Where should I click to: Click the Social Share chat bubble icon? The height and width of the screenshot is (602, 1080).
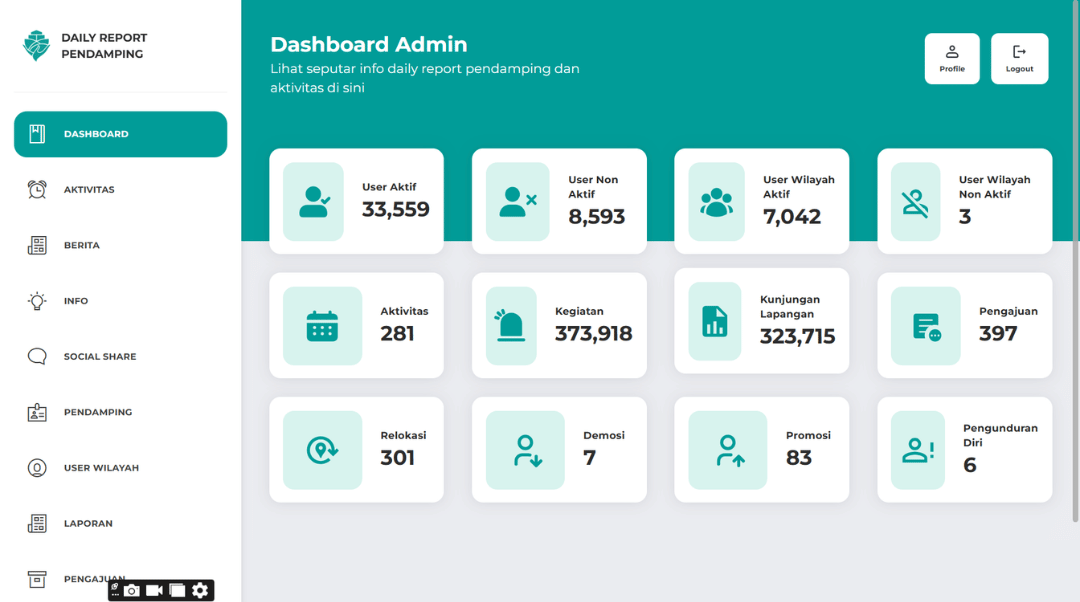click(36, 356)
